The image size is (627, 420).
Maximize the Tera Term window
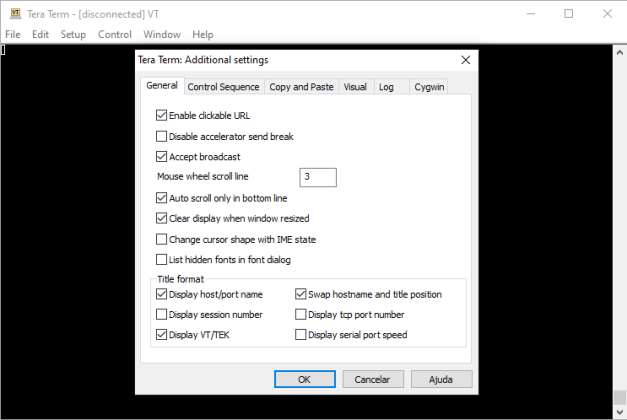pos(569,14)
